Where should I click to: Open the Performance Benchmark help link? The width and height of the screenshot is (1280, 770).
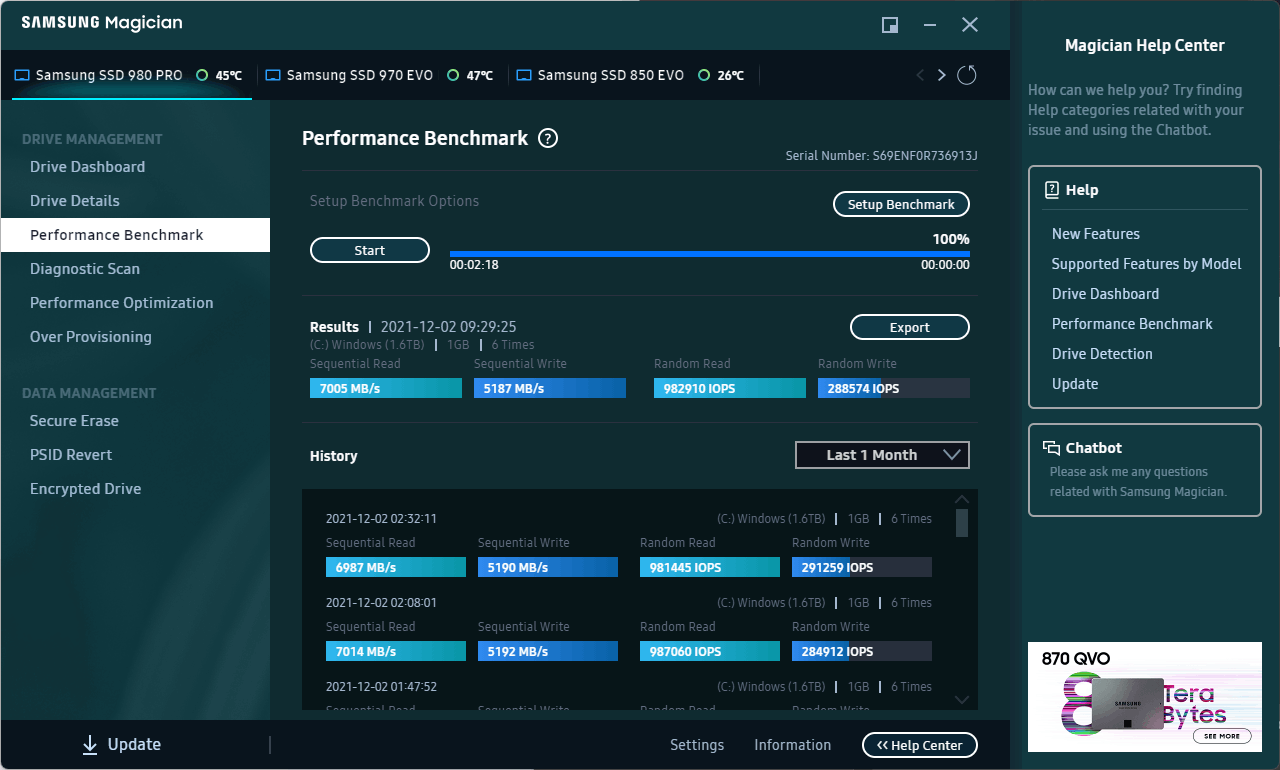[x=1132, y=324]
